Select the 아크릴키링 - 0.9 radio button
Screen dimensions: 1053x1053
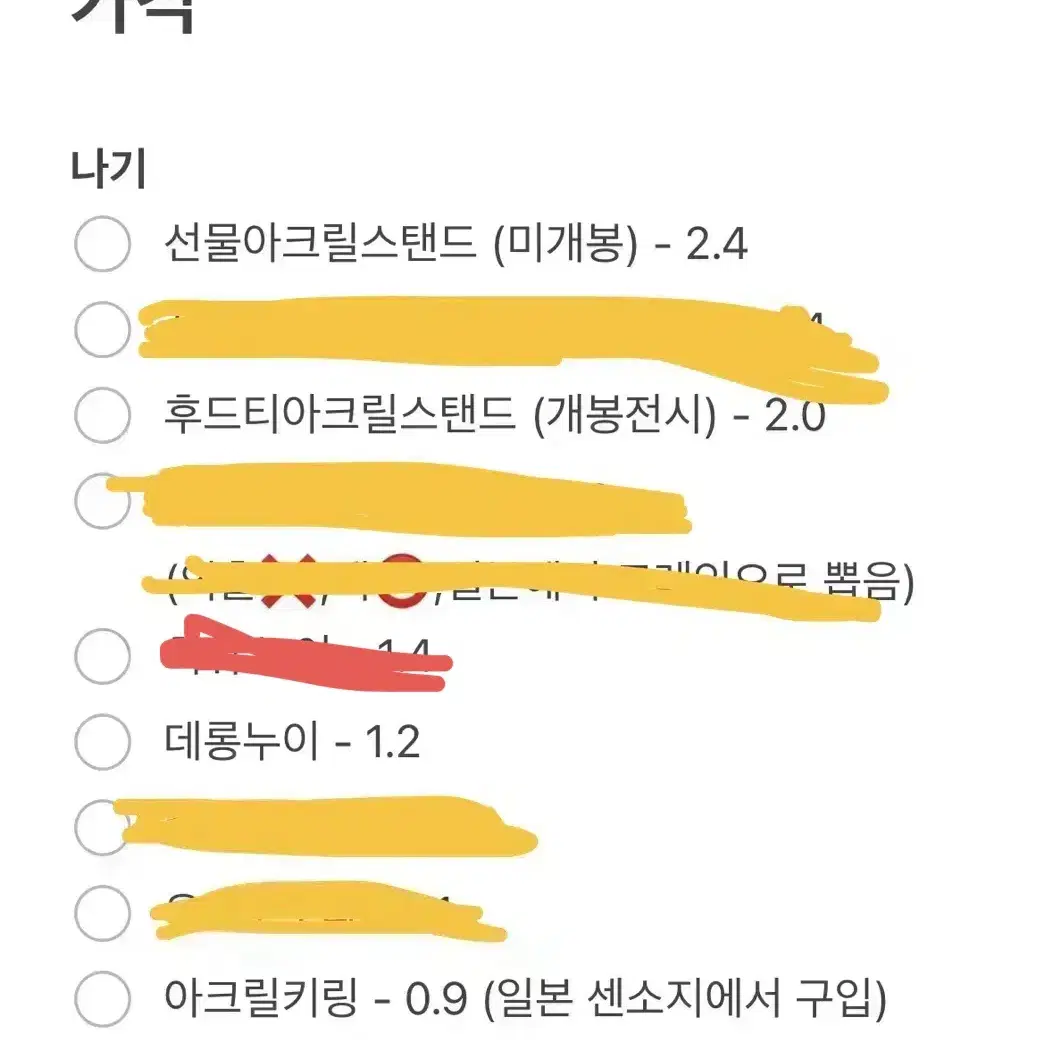point(102,999)
